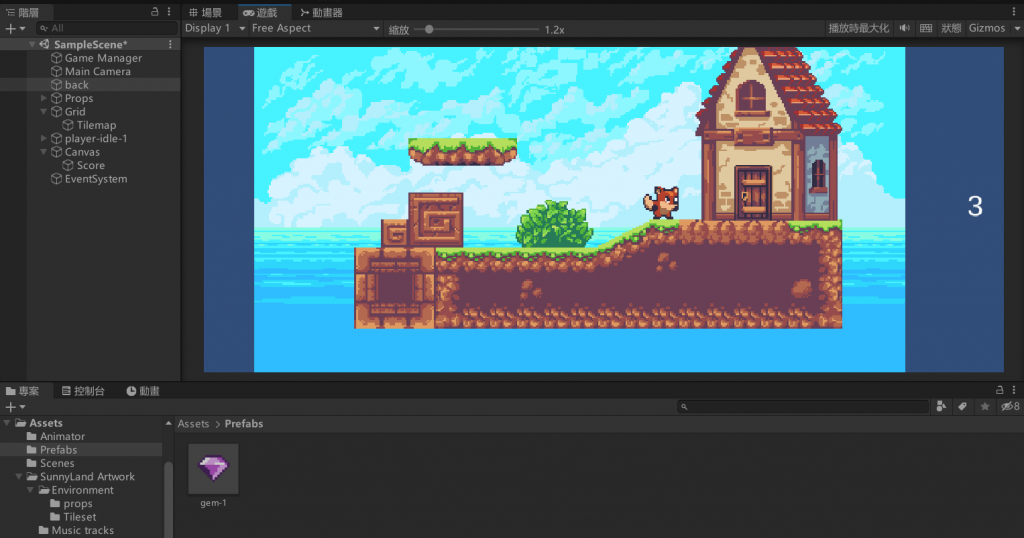
Task: Select the gem-1 prefab thumbnail
Action: tap(213, 469)
